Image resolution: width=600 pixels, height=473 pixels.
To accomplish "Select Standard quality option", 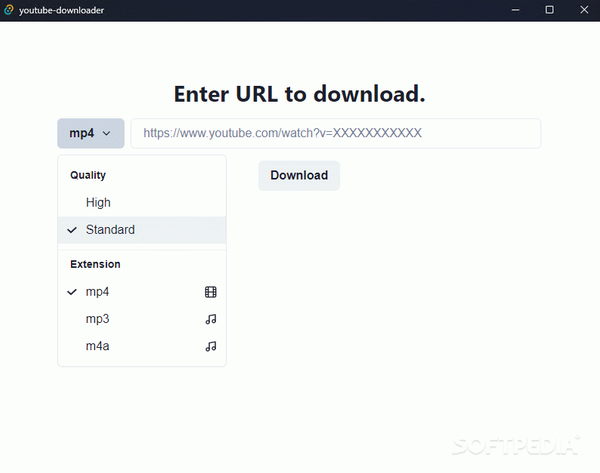I will click(142, 230).
